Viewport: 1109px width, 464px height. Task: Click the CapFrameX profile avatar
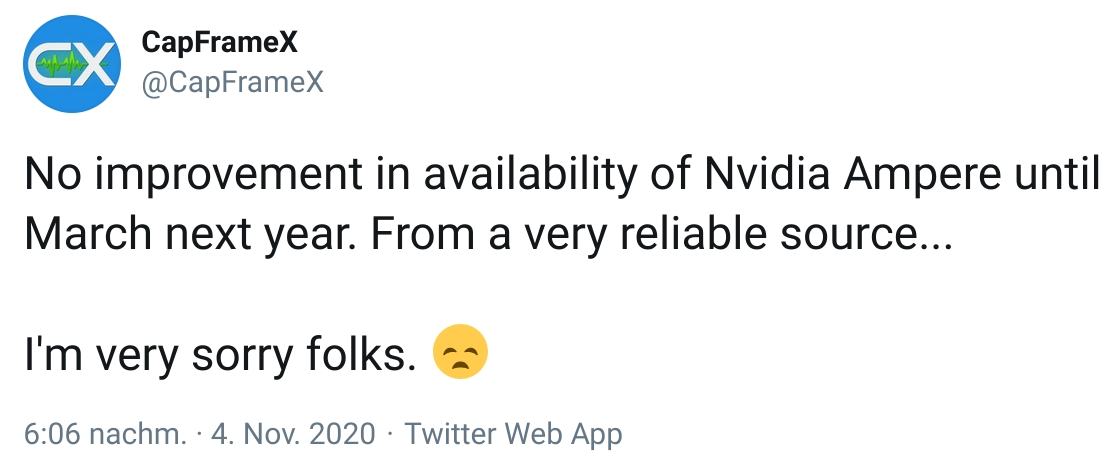73,63
